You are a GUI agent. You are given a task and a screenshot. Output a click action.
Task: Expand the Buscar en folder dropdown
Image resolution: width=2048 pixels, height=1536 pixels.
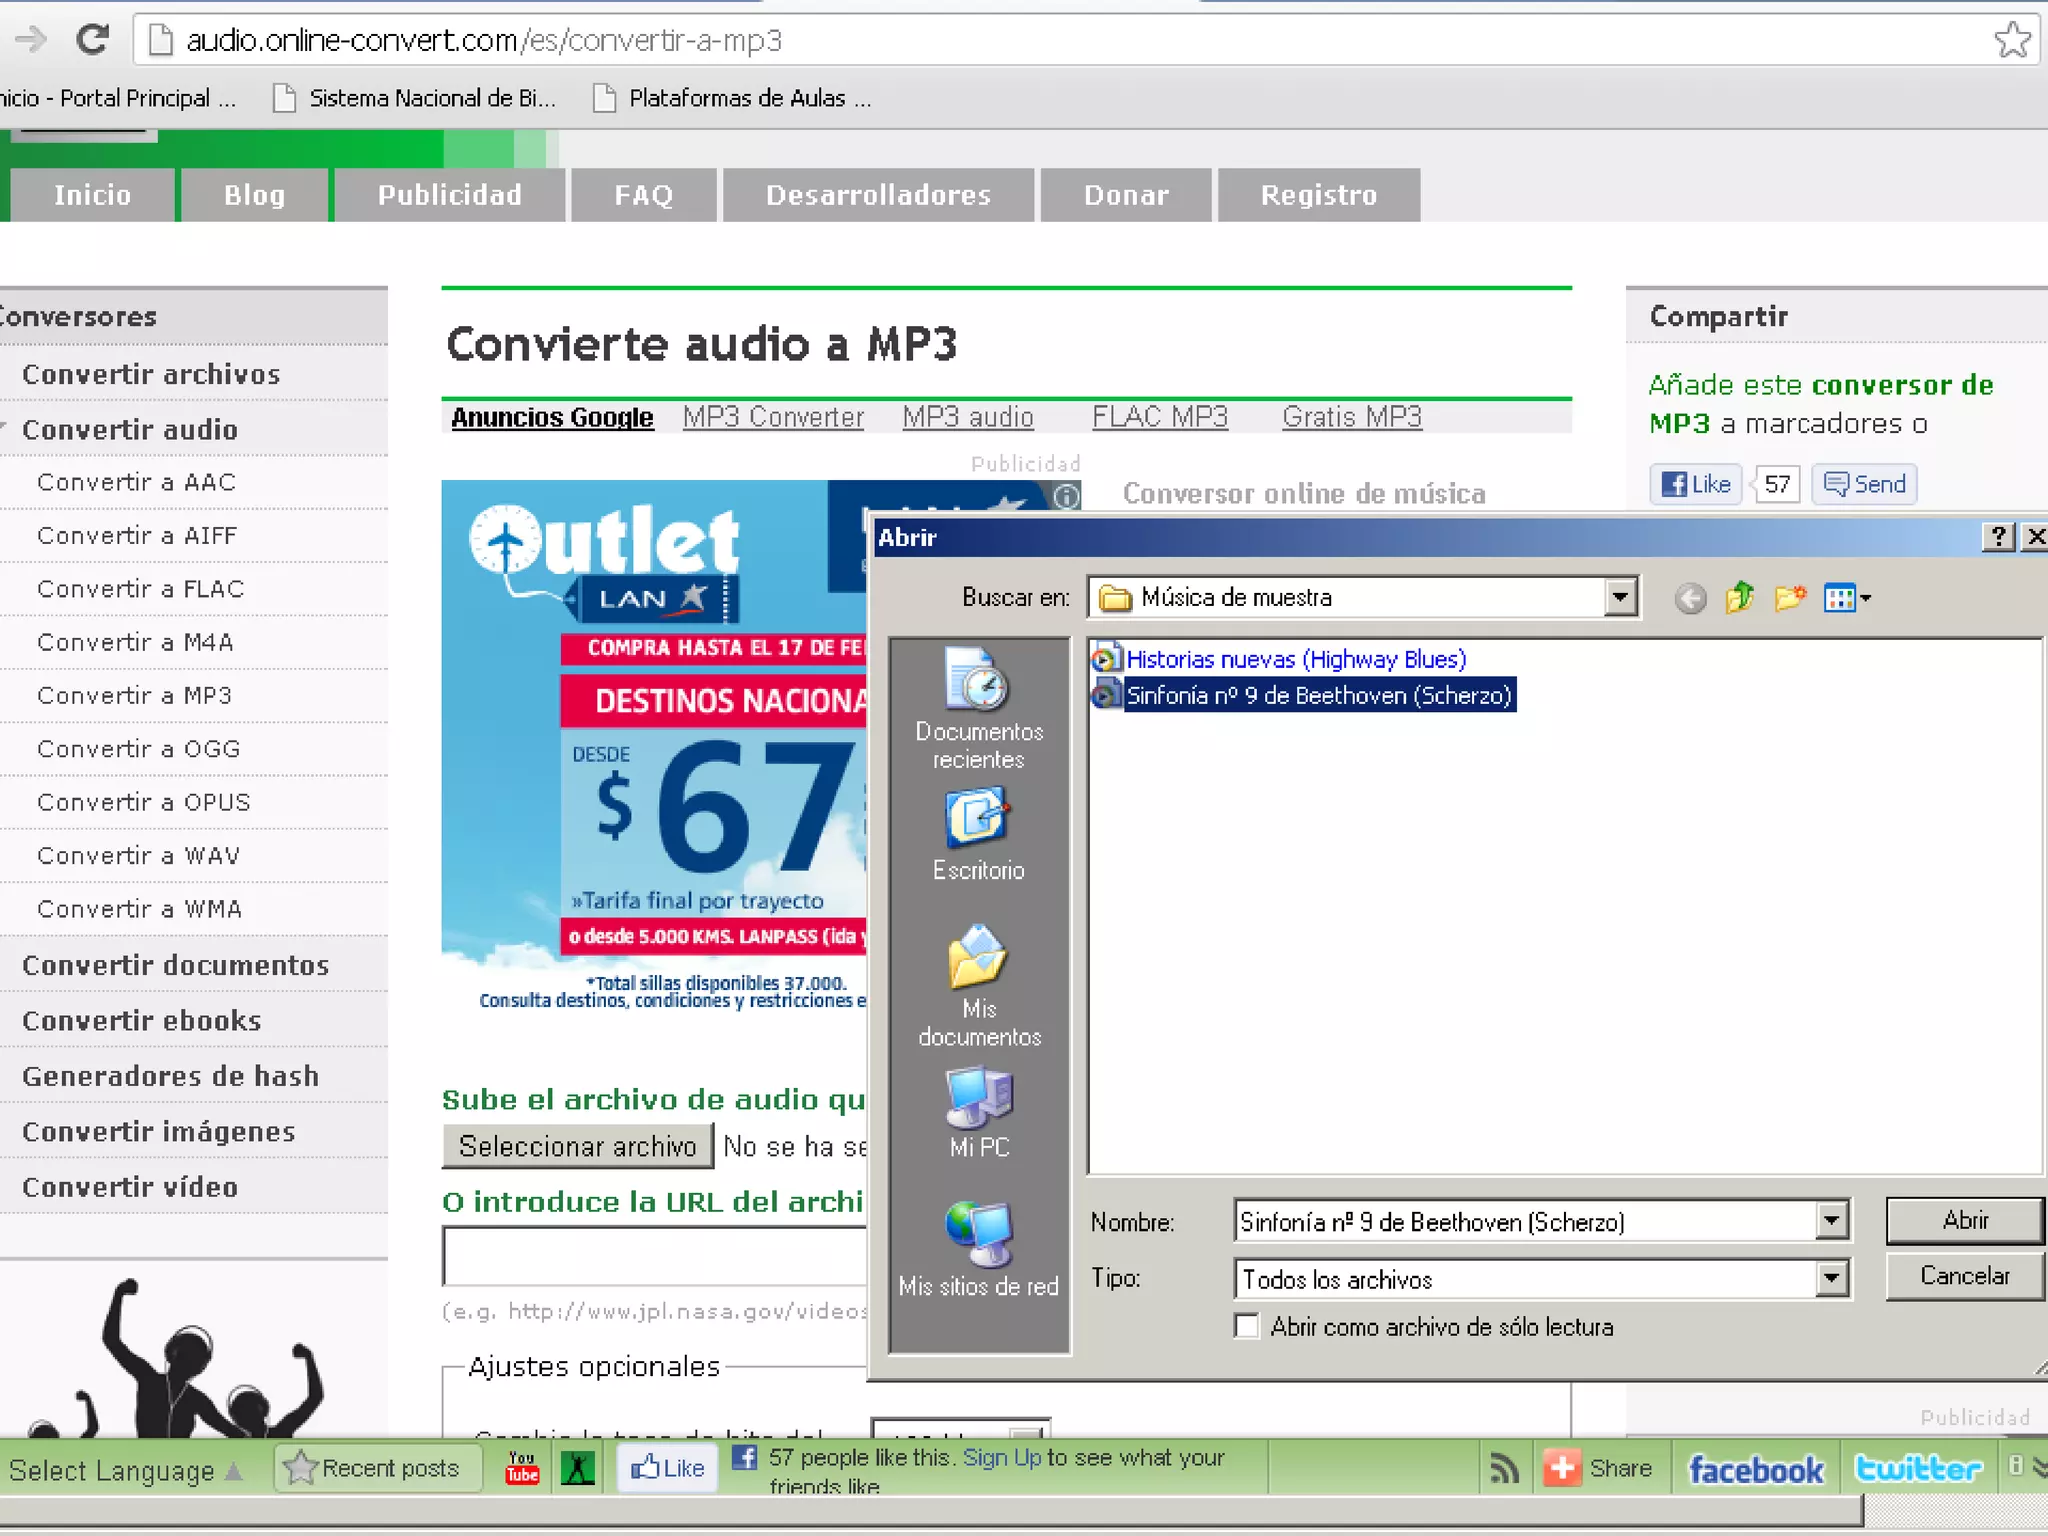(x=1619, y=597)
